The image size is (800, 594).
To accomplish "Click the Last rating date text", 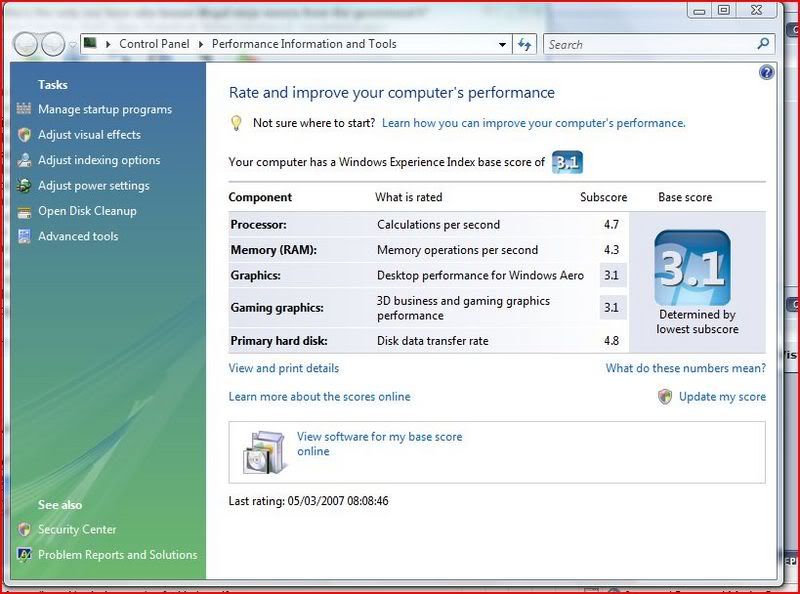I will (x=308, y=501).
